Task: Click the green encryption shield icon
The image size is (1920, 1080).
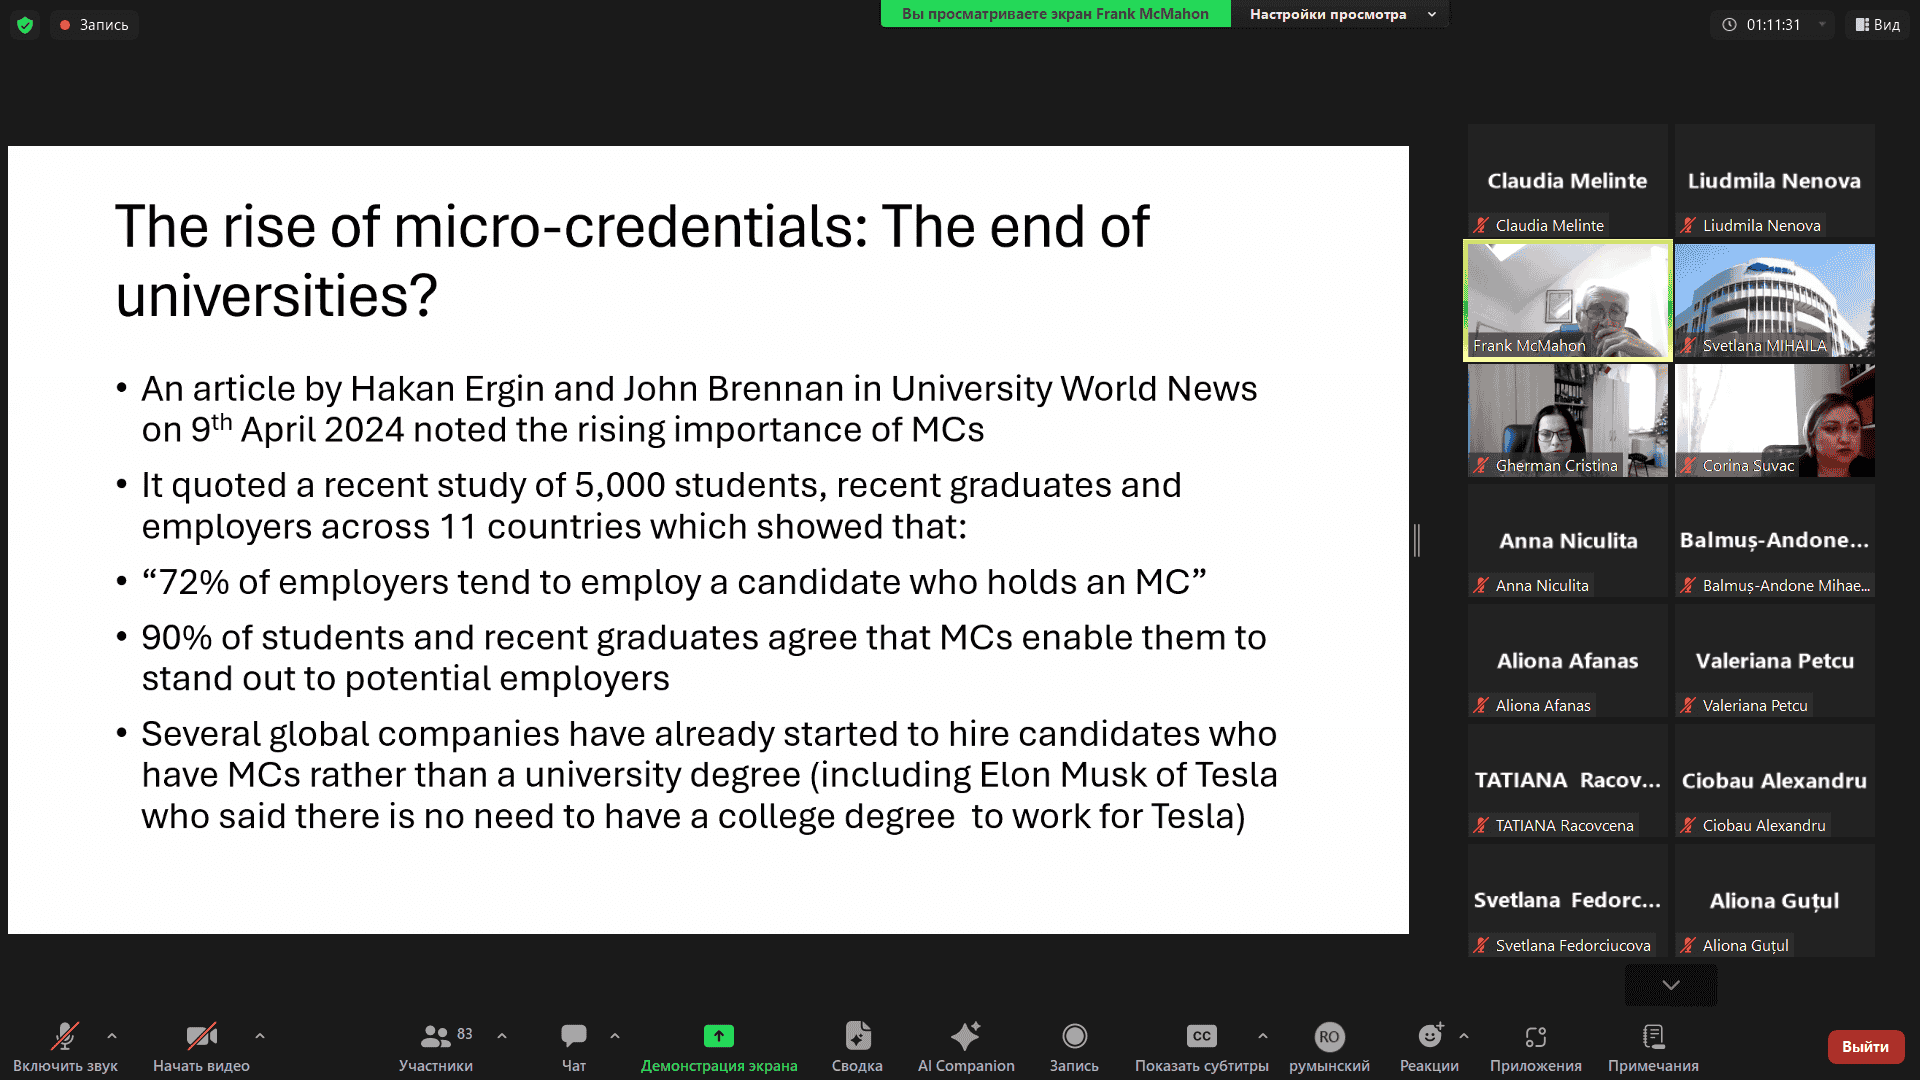Action: (25, 25)
